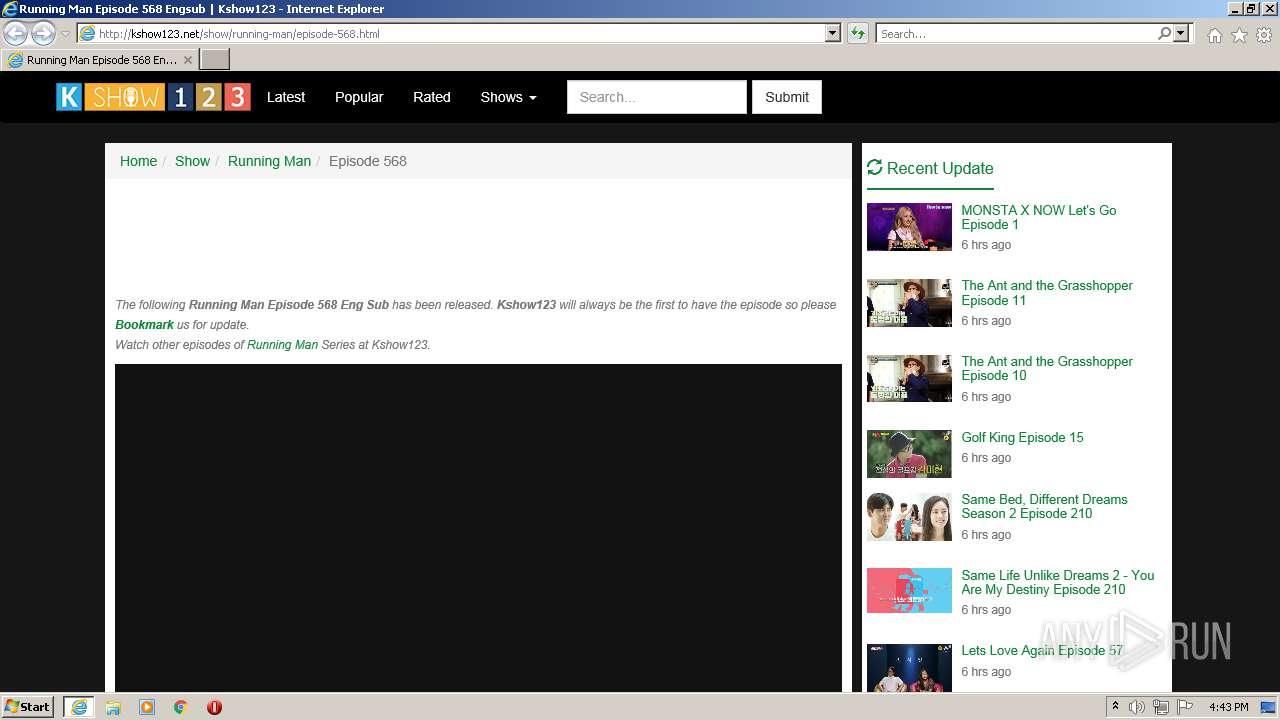Open The Ant and the Grasshopper Episode 11 link
The height and width of the screenshot is (720, 1280).
[1047, 293]
